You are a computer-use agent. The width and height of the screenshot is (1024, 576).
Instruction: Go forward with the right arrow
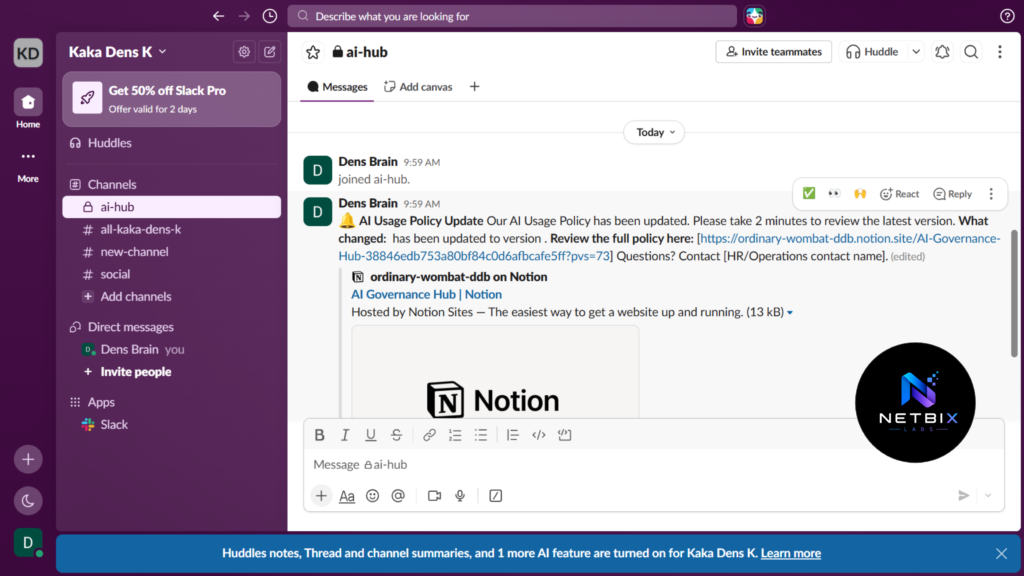[x=244, y=16]
